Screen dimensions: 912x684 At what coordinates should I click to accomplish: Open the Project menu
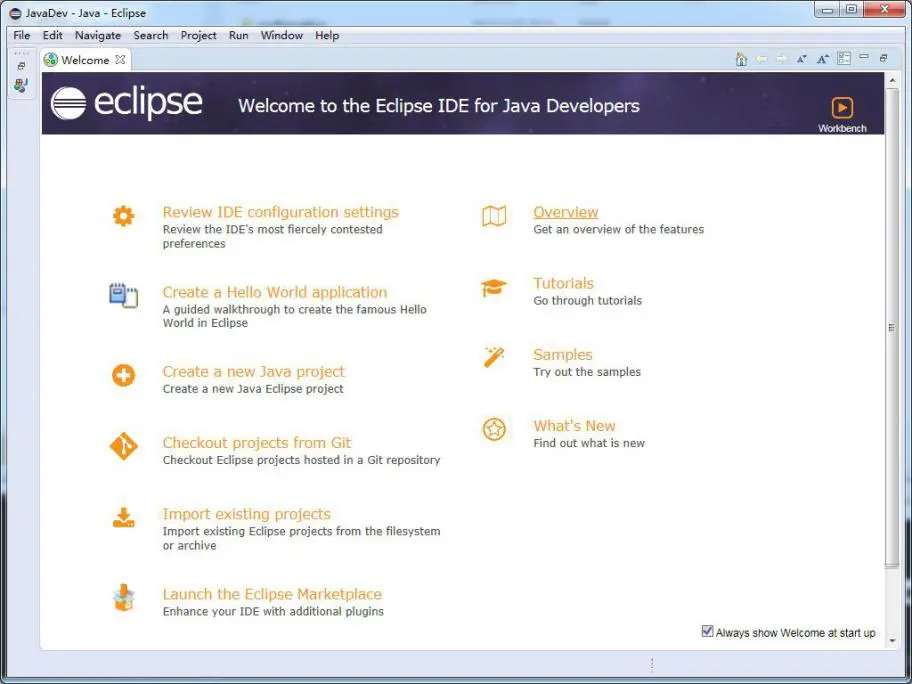(x=198, y=35)
